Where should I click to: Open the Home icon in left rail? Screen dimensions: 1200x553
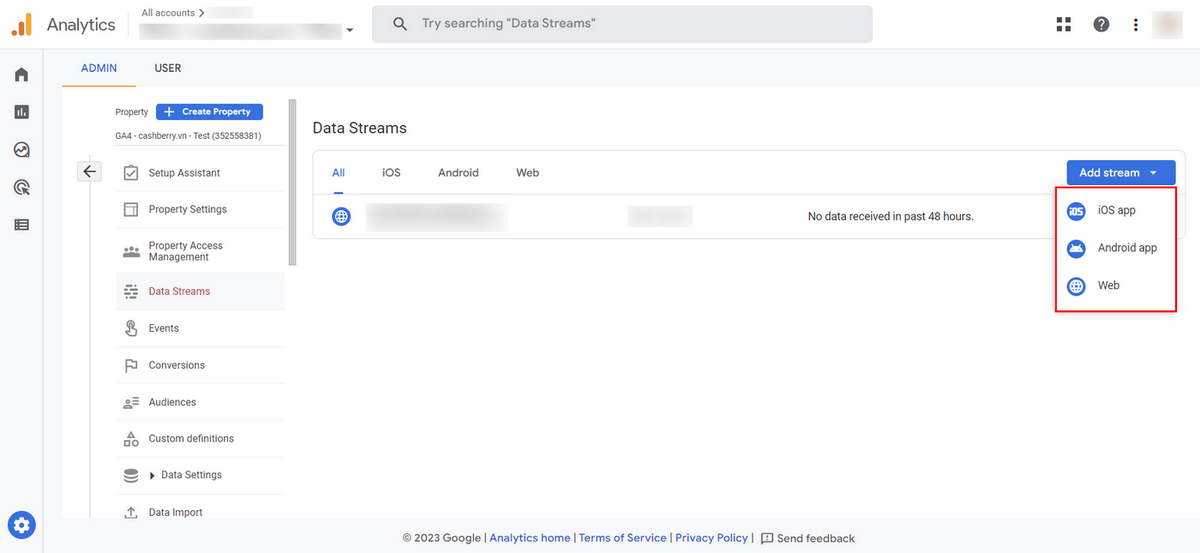[x=21, y=75]
